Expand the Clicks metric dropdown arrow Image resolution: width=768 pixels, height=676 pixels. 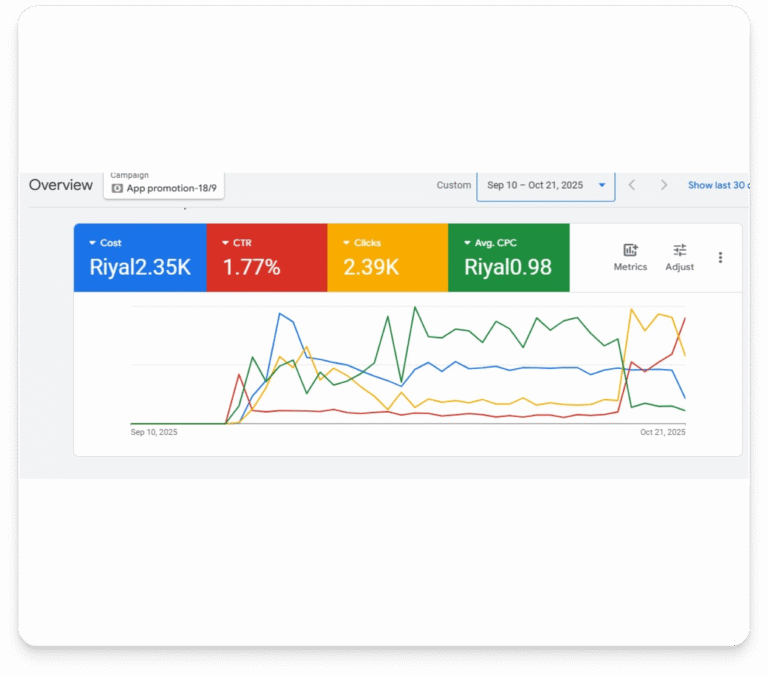coord(346,243)
